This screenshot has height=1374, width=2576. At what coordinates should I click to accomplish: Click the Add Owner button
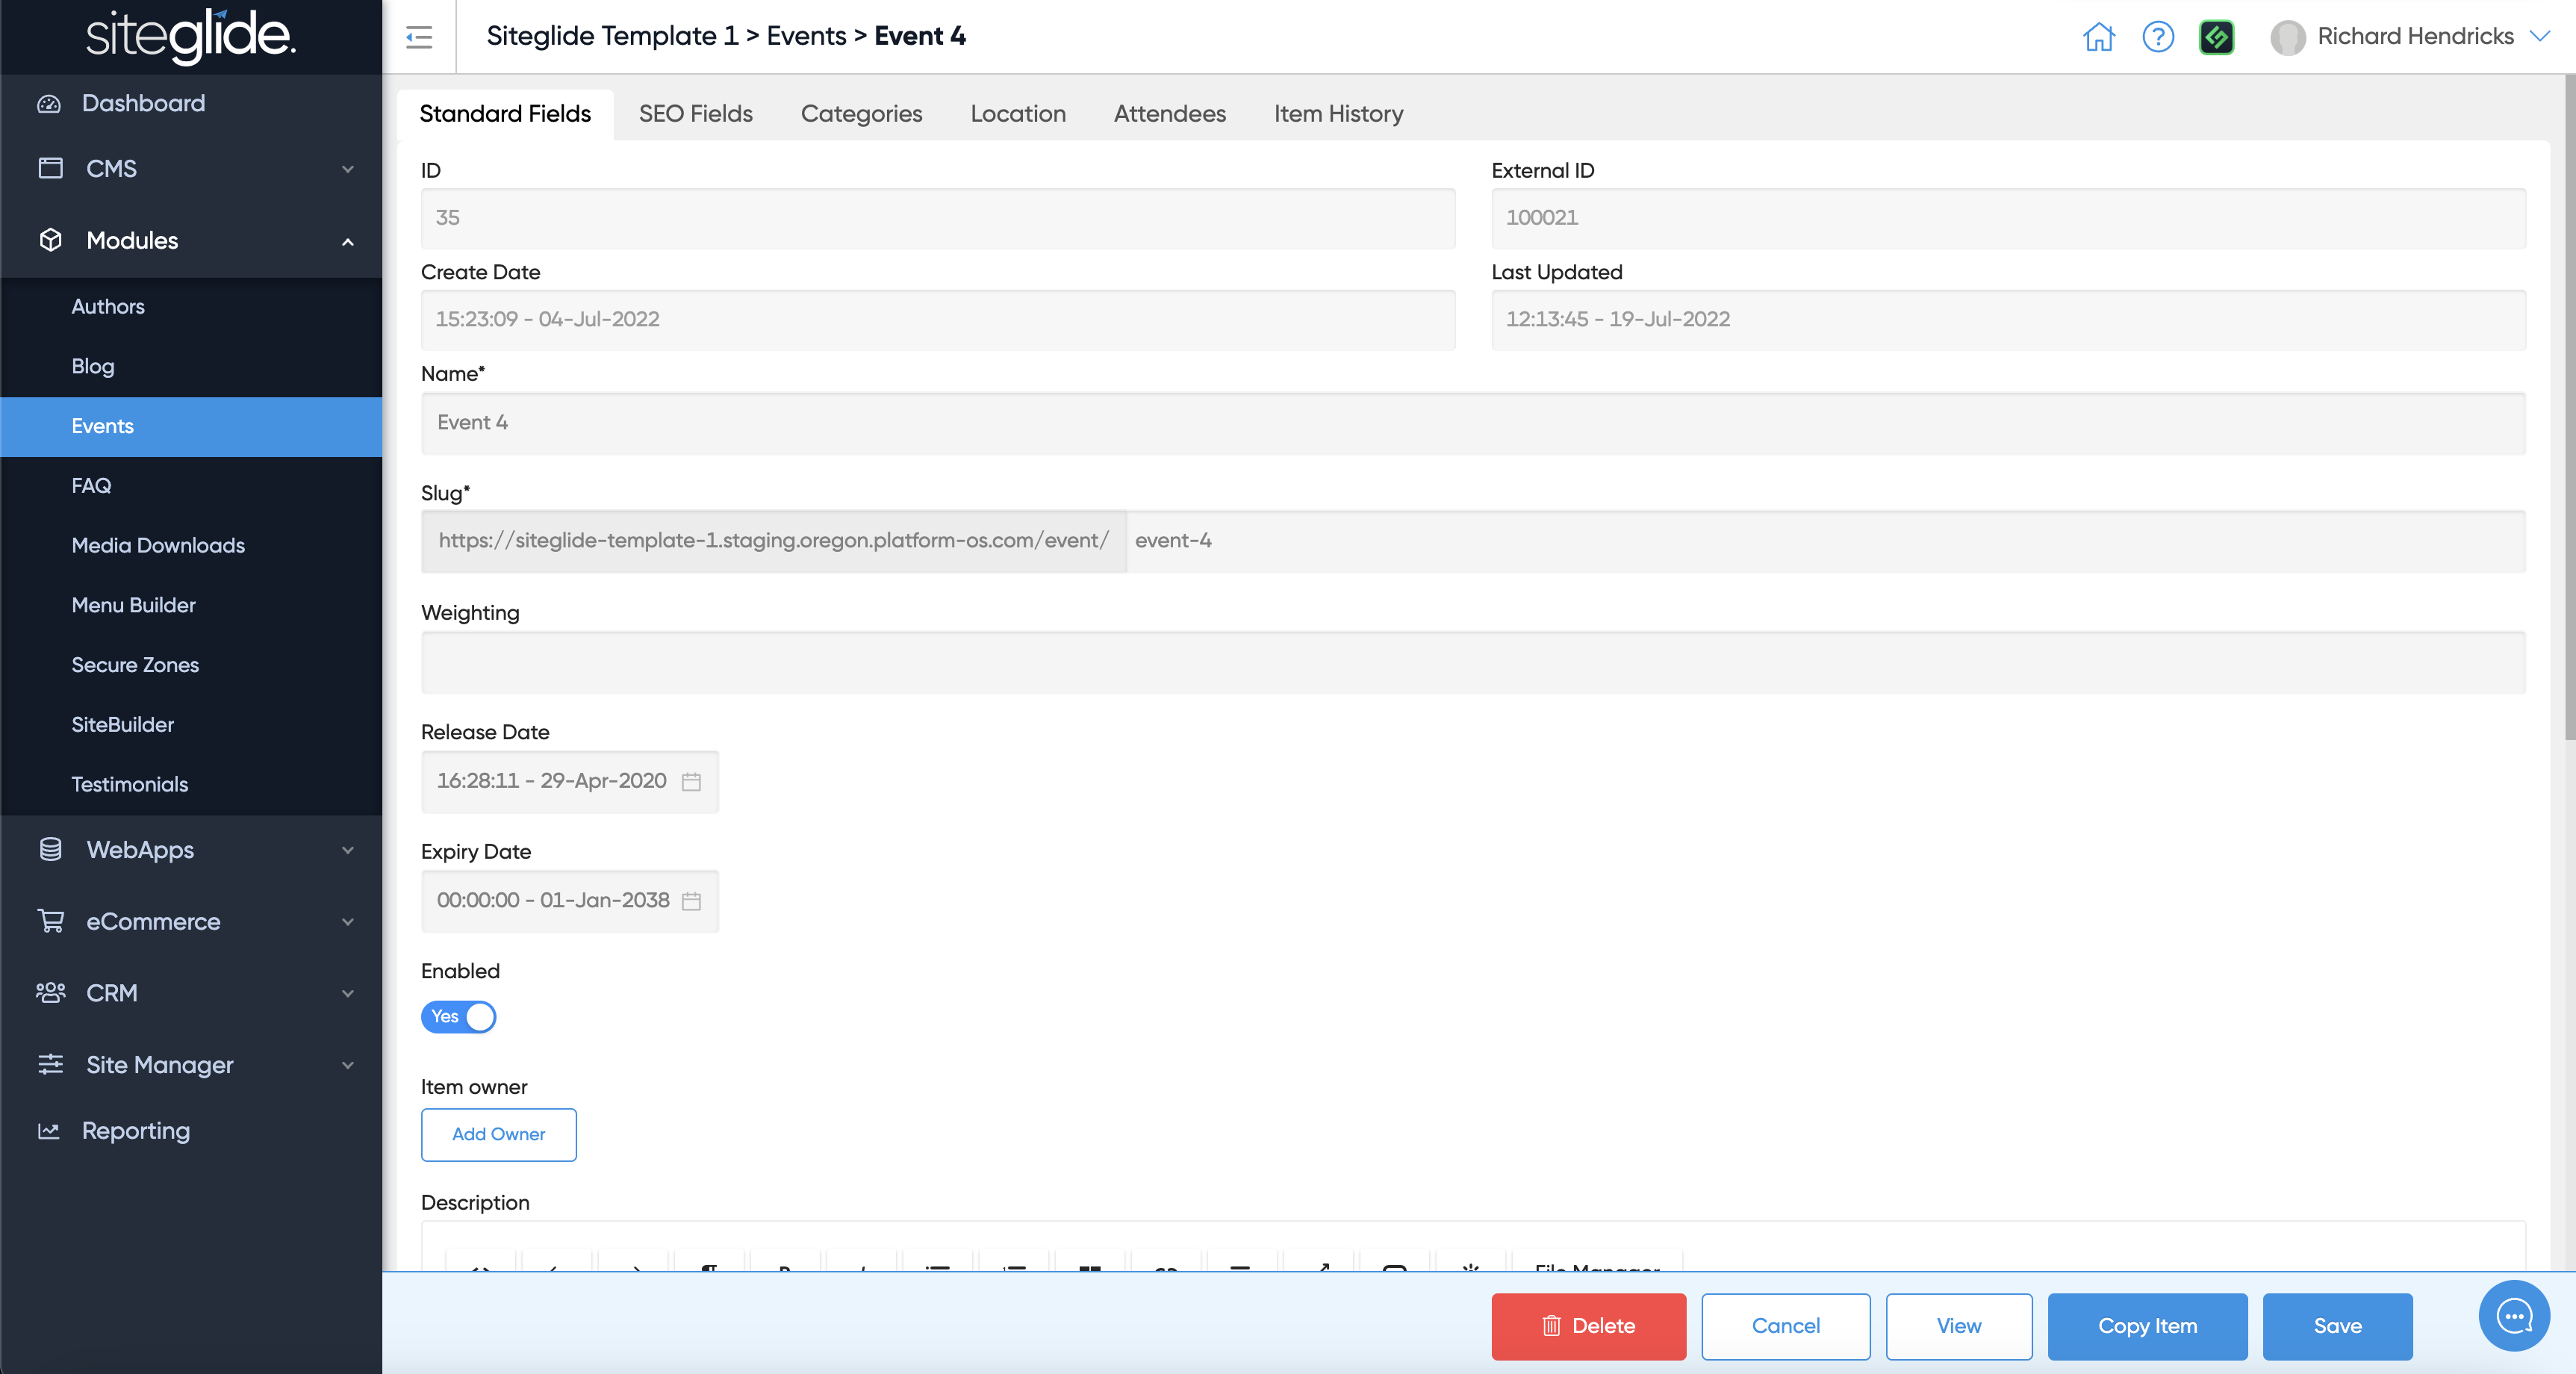pyautogui.click(x=498, y=1134)
